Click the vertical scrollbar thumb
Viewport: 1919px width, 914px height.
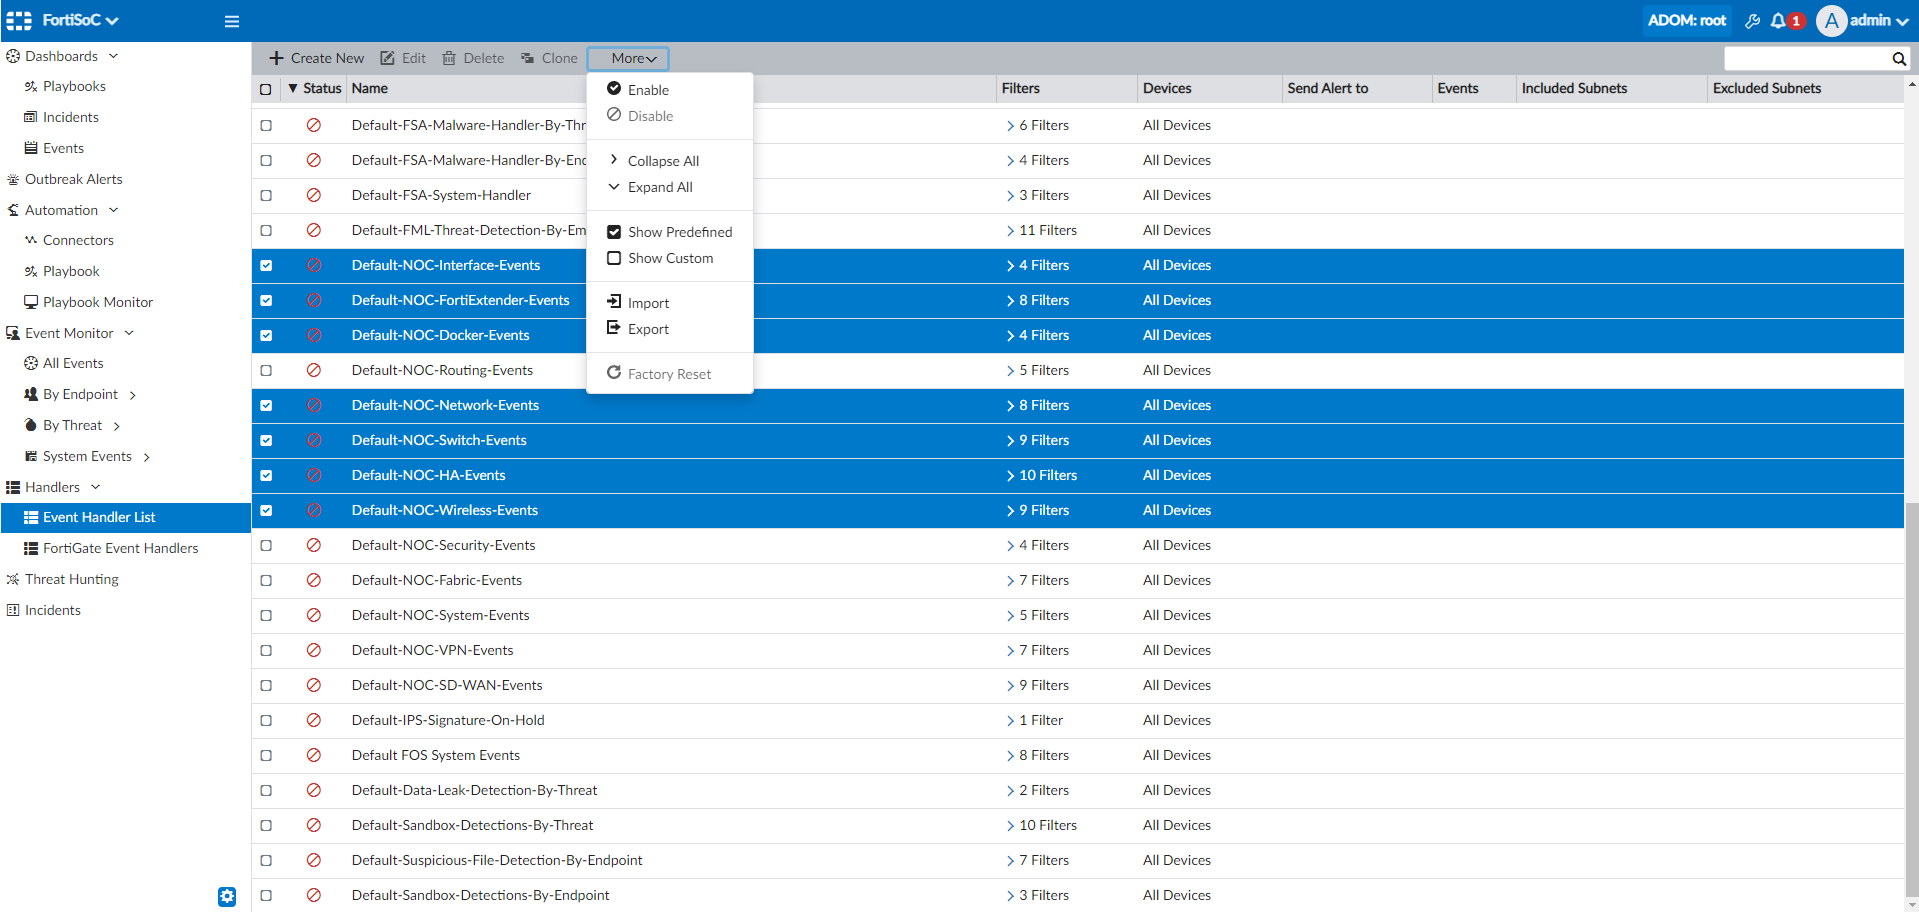click(x=1912, y=700)
